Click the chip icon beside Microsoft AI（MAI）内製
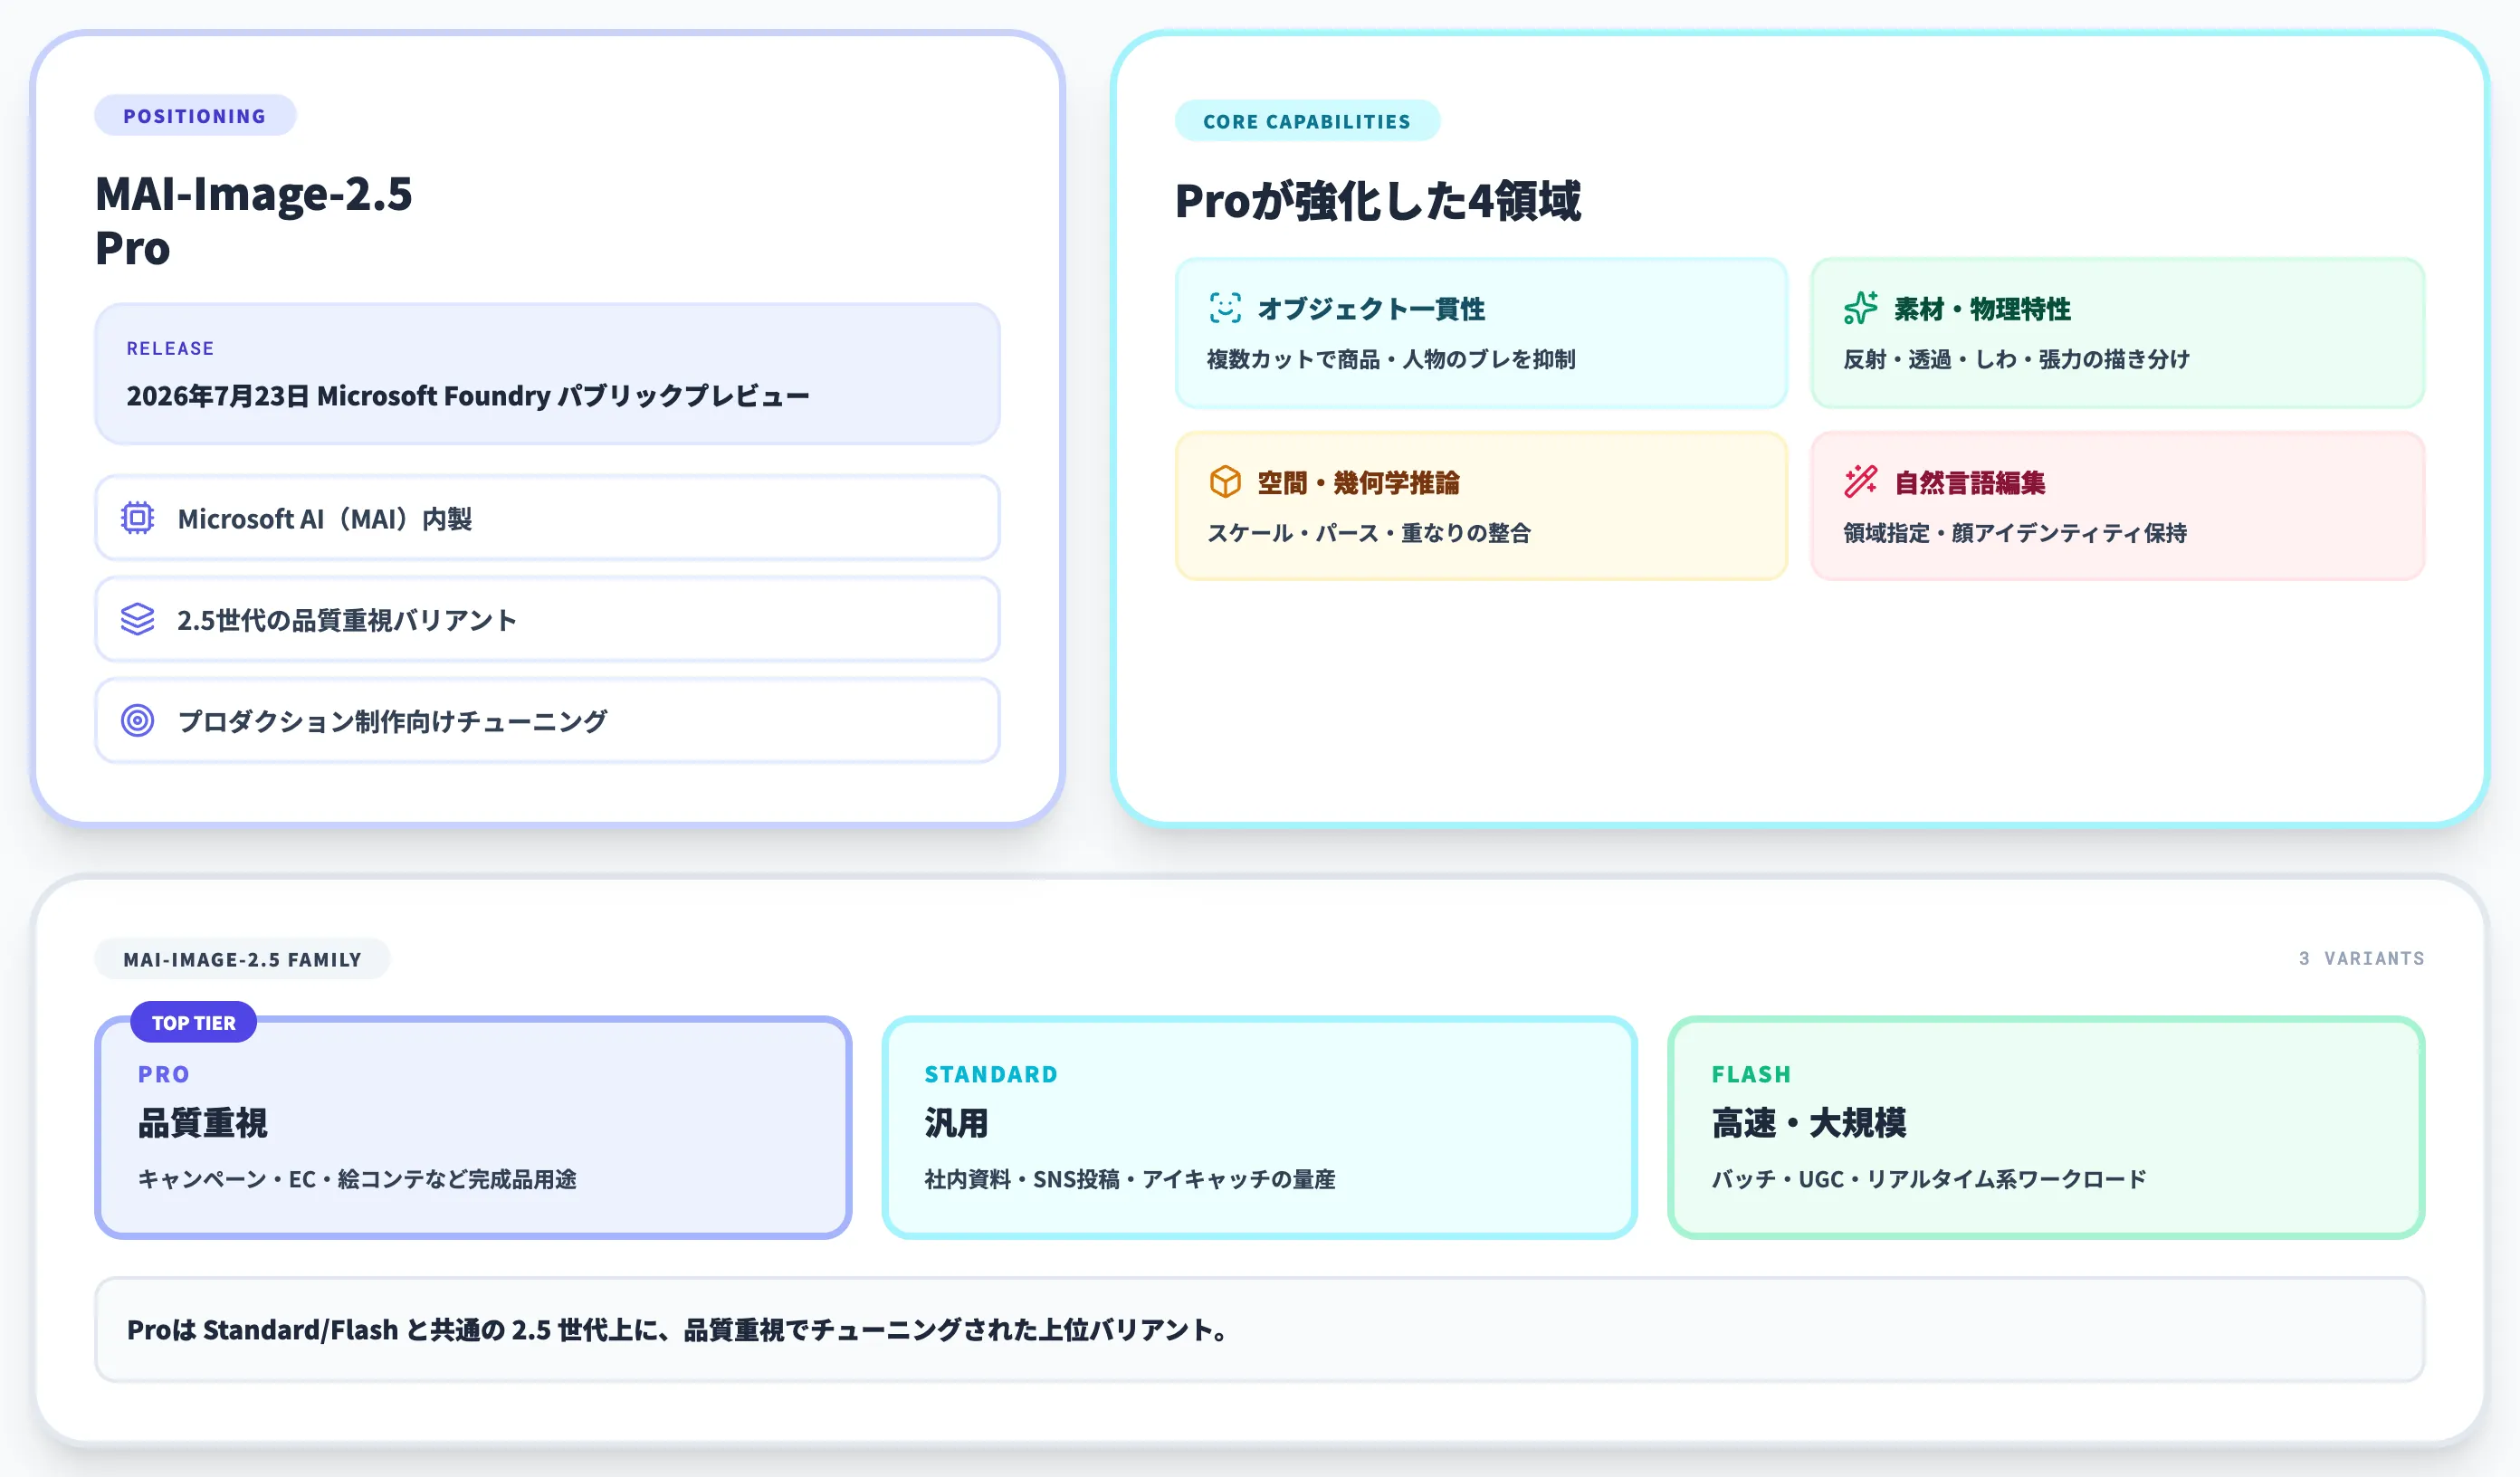 pos(137,518)
